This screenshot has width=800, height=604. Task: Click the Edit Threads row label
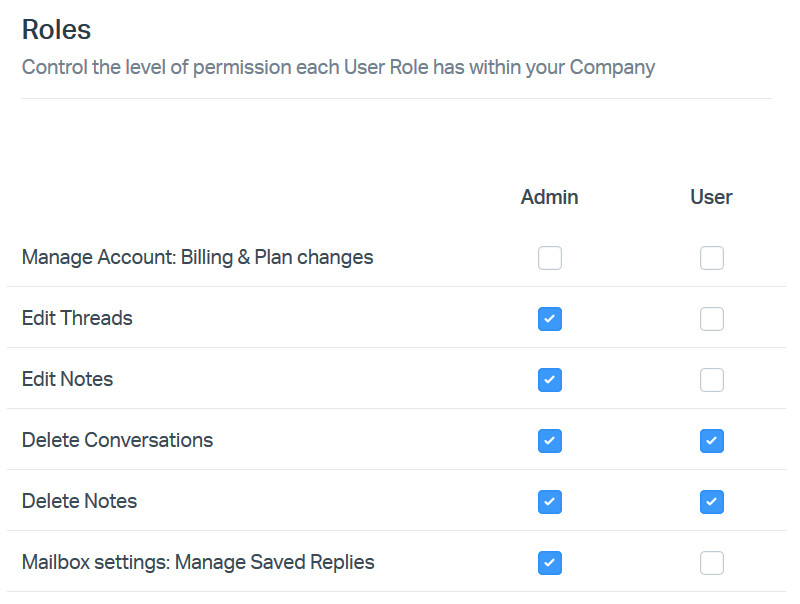point(77,318)
